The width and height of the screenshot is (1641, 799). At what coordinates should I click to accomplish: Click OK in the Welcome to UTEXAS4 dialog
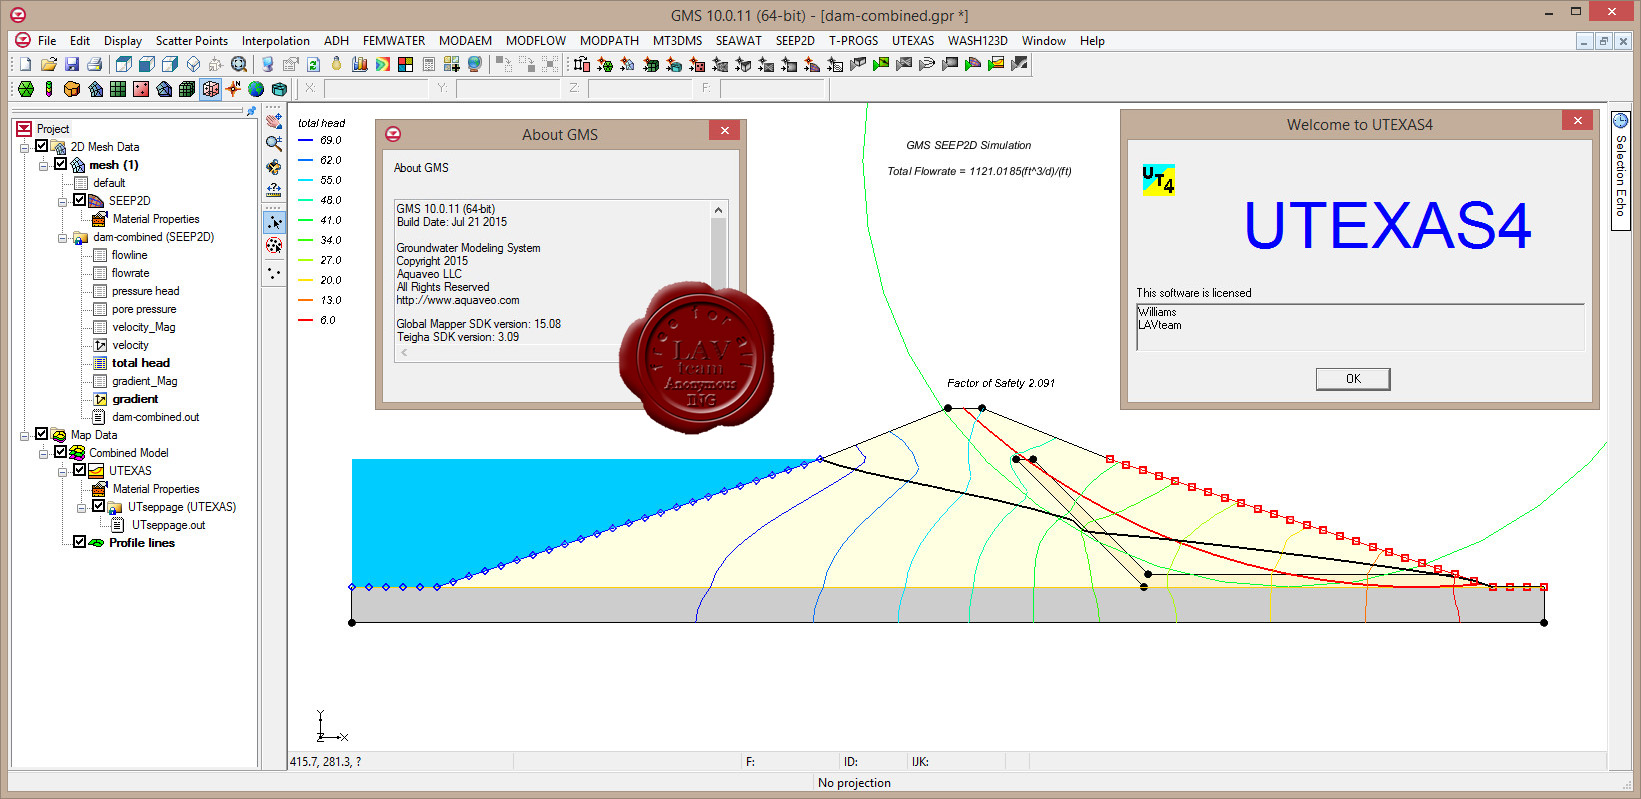pos(1353,379)
